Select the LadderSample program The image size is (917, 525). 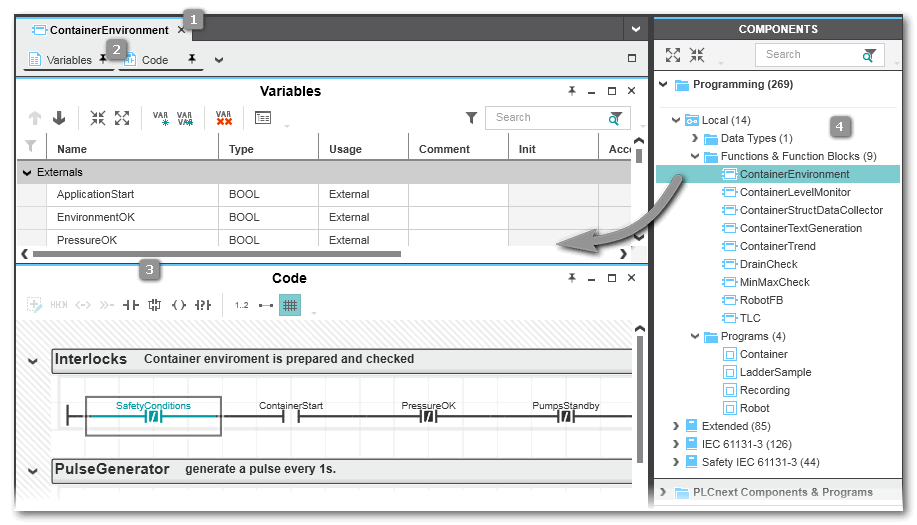tap(775, 372)
